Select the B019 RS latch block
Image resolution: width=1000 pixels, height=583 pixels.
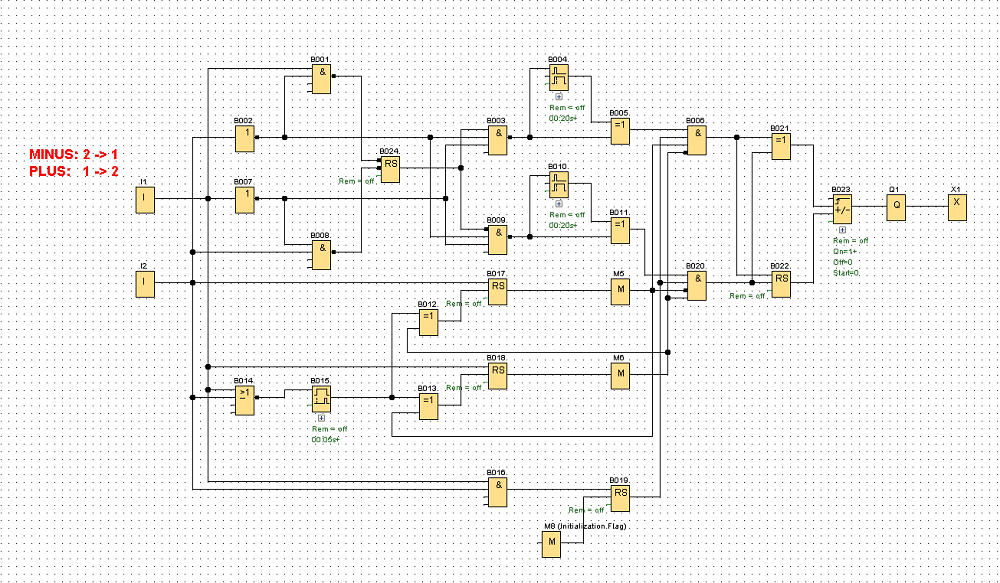pyautogui.click(x=620, y=498)
